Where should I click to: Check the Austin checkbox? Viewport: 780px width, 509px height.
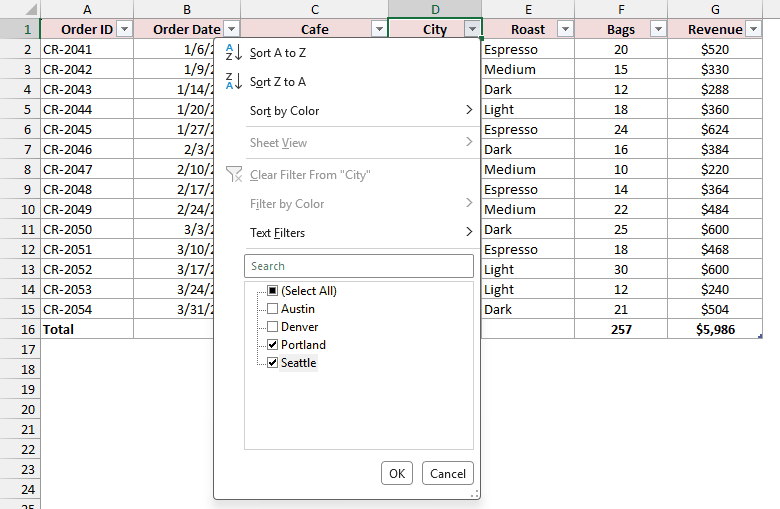(x=273, y=308)
